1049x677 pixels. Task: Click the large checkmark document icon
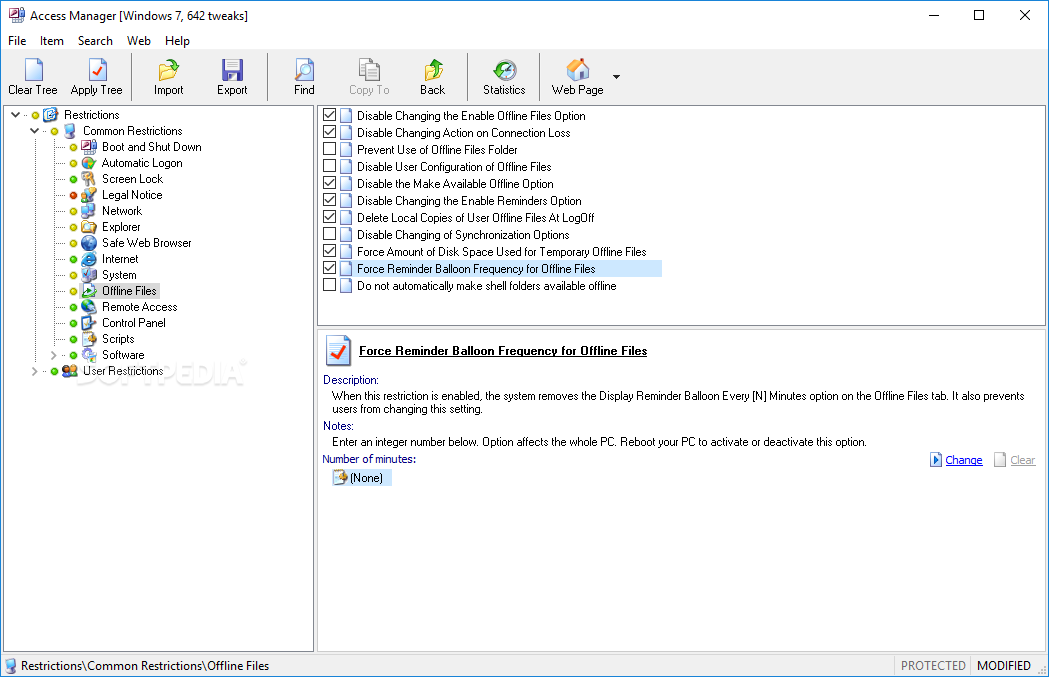[338, 350]
